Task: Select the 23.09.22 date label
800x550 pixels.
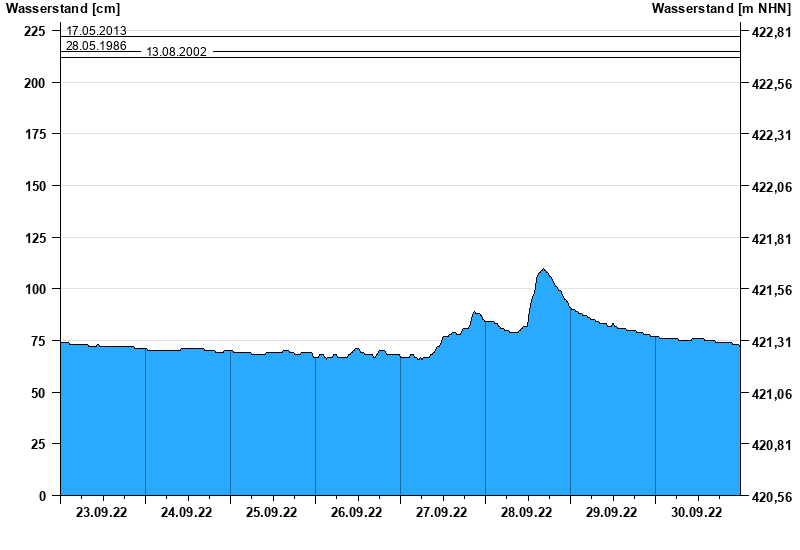Action: 103,513
